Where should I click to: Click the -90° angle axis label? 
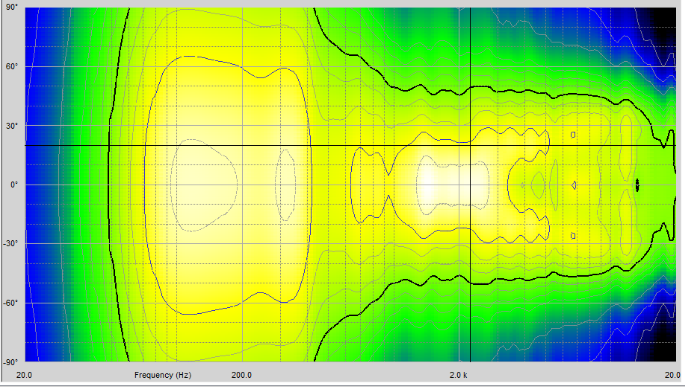(x=10, y=362)
